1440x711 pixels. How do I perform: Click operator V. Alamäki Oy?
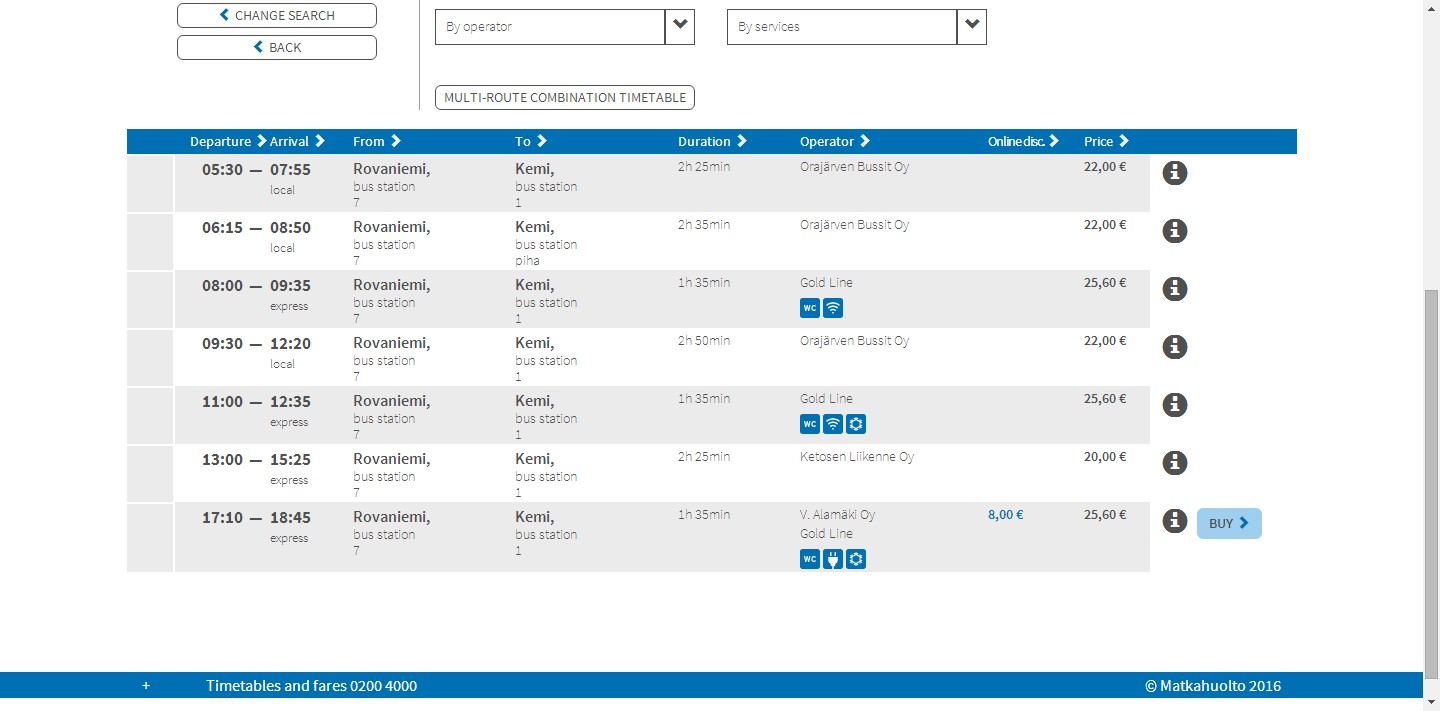tap(837, 515)
